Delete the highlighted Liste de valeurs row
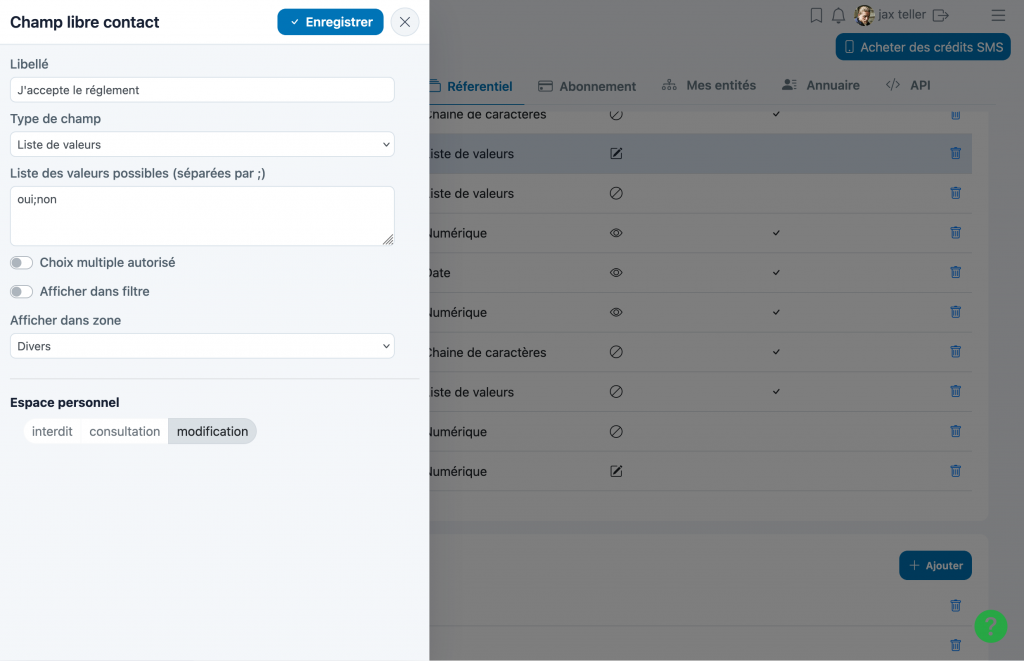 pyautogui.click(x=955, y=153)
